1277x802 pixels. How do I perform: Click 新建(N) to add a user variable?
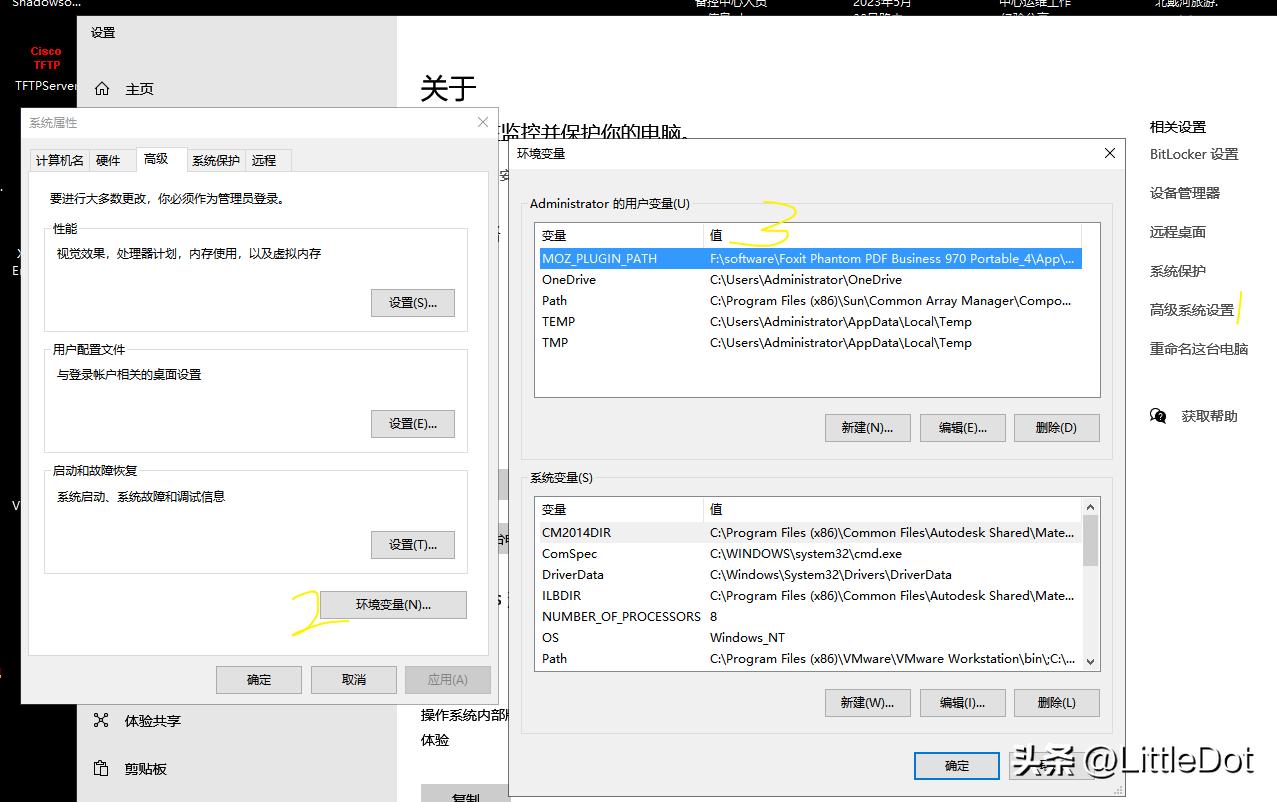(x=866, y=427)
